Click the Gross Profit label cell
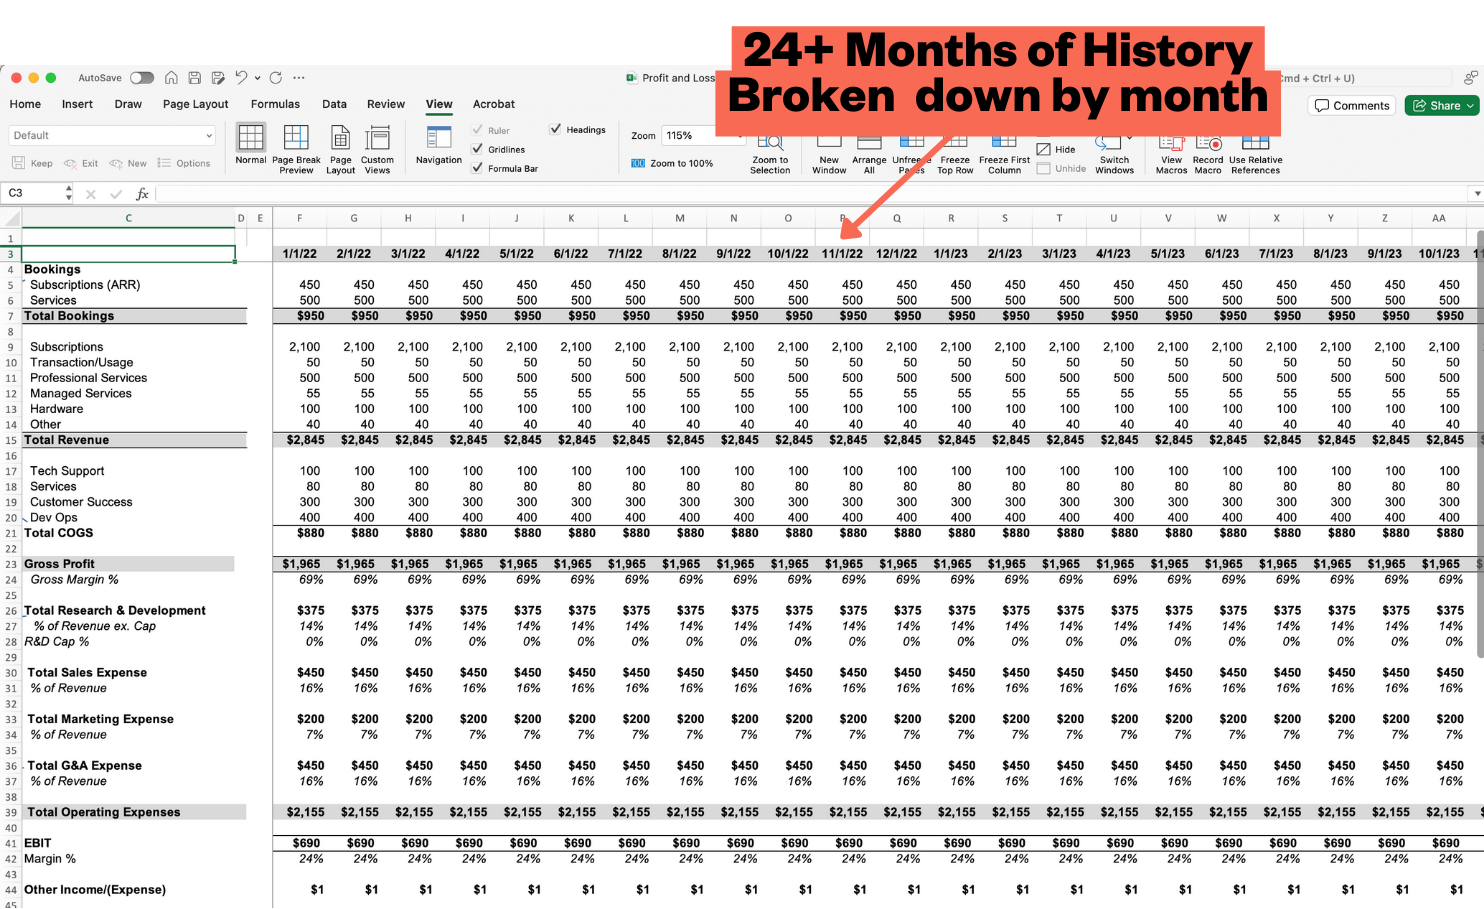This screenshot has width=1484, height=909. (60, 564)
